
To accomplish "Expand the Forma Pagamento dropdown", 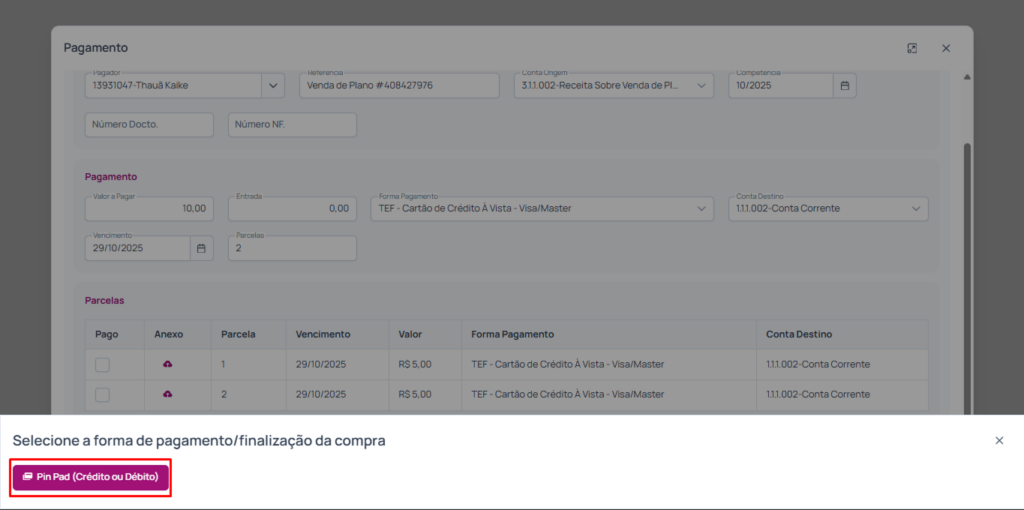I will point(701,209).
